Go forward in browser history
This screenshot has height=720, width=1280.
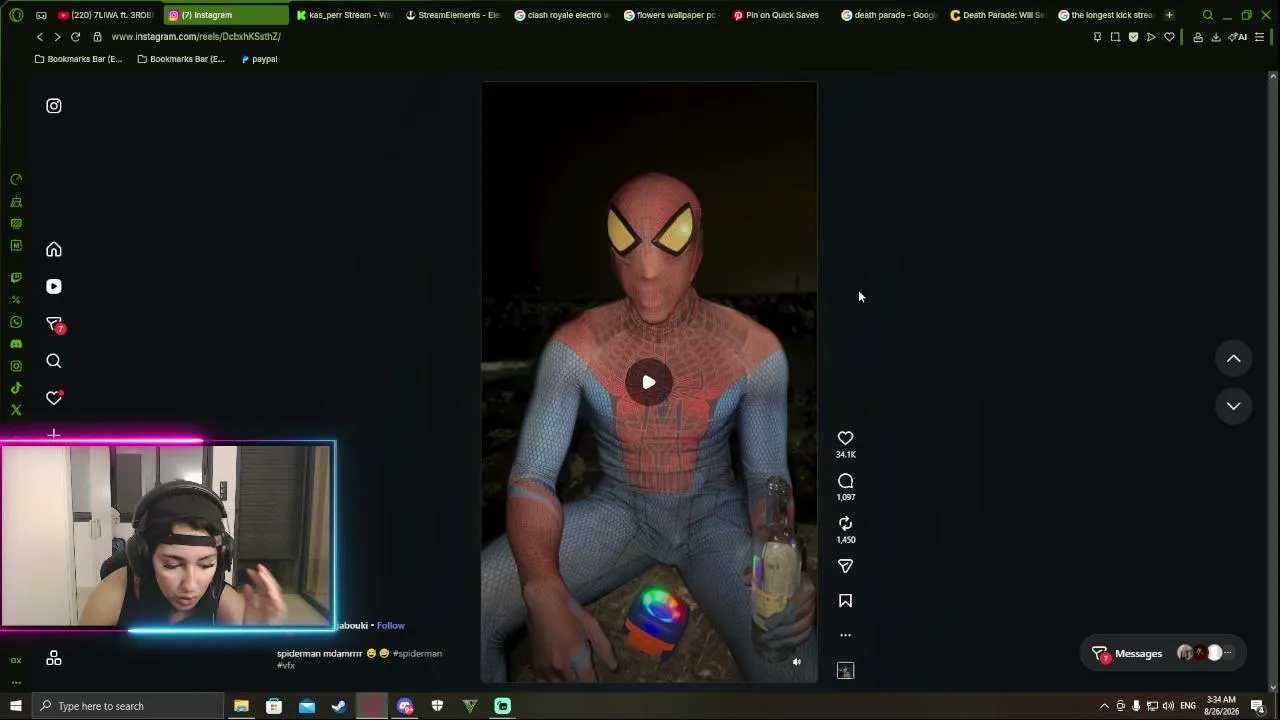click(57, 37)
